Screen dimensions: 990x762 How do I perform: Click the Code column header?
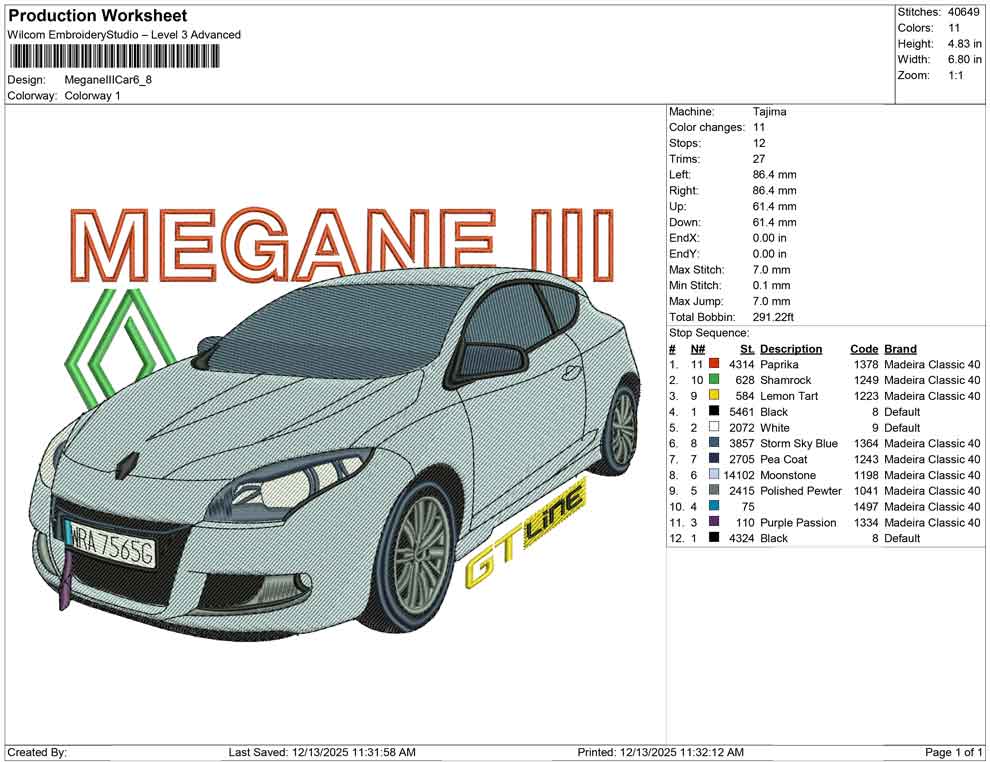pos(864,348)
